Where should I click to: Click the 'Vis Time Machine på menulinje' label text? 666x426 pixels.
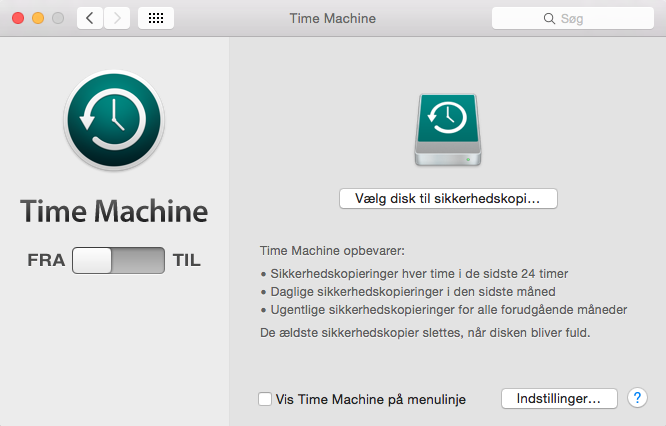371,399
